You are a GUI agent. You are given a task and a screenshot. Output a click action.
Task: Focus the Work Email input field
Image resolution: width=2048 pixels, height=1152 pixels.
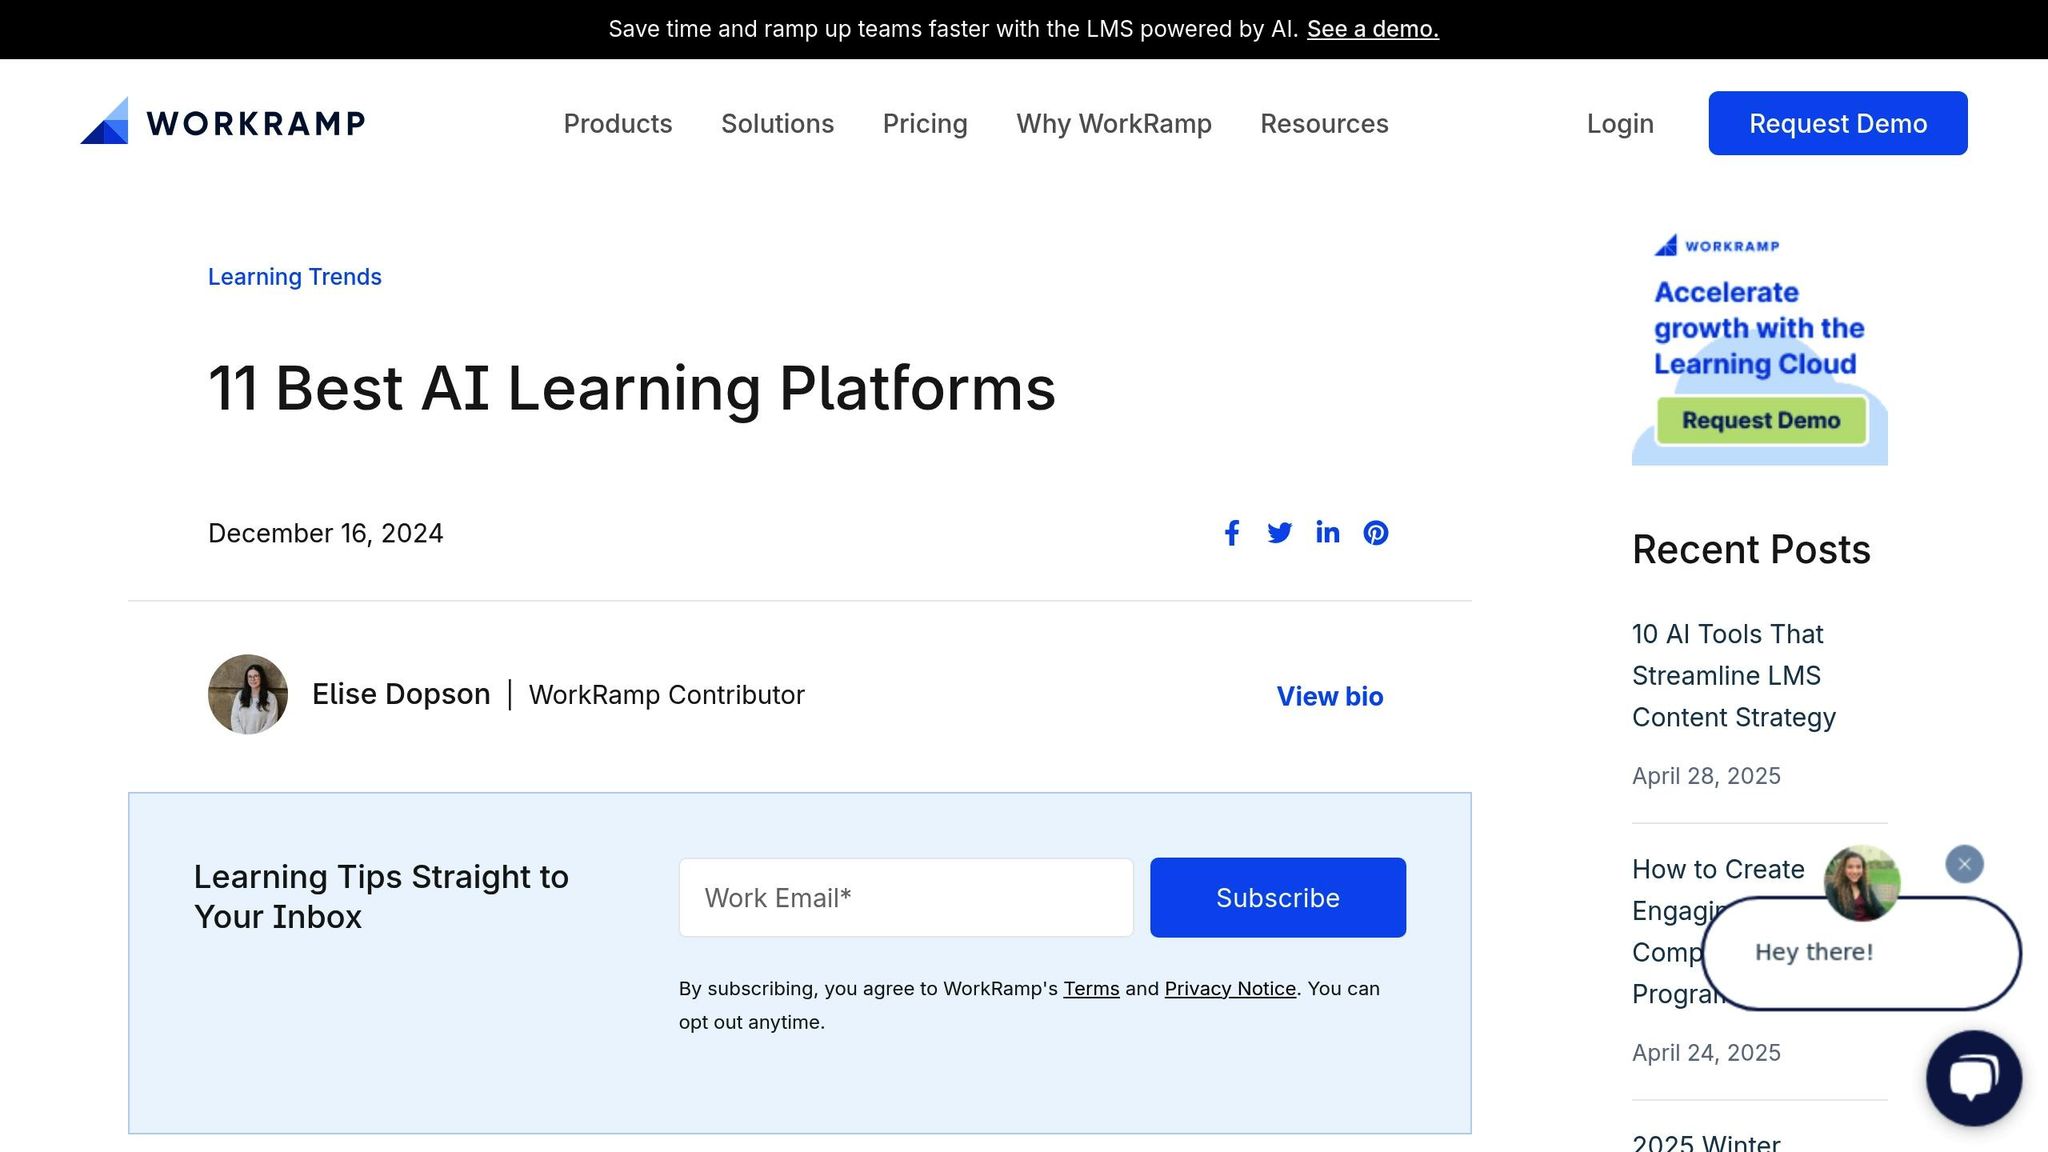(906, 897)
